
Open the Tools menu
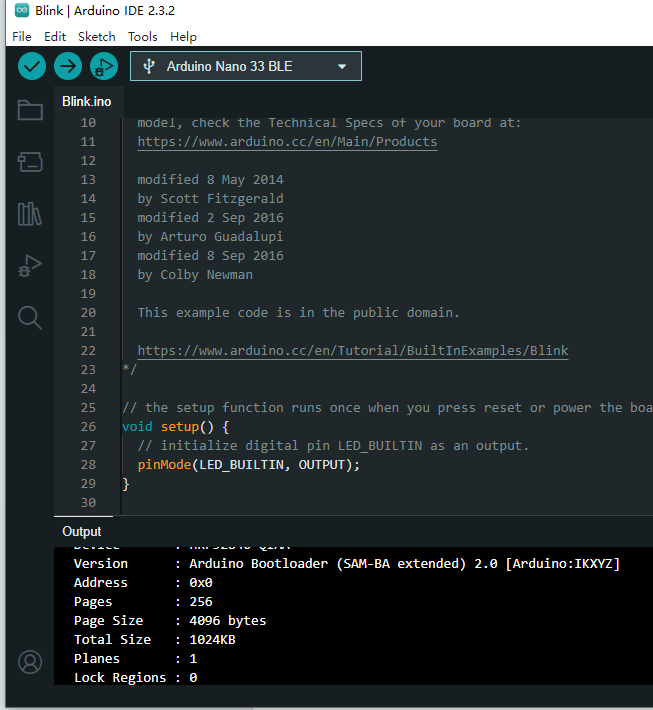(x=143, y=36)
